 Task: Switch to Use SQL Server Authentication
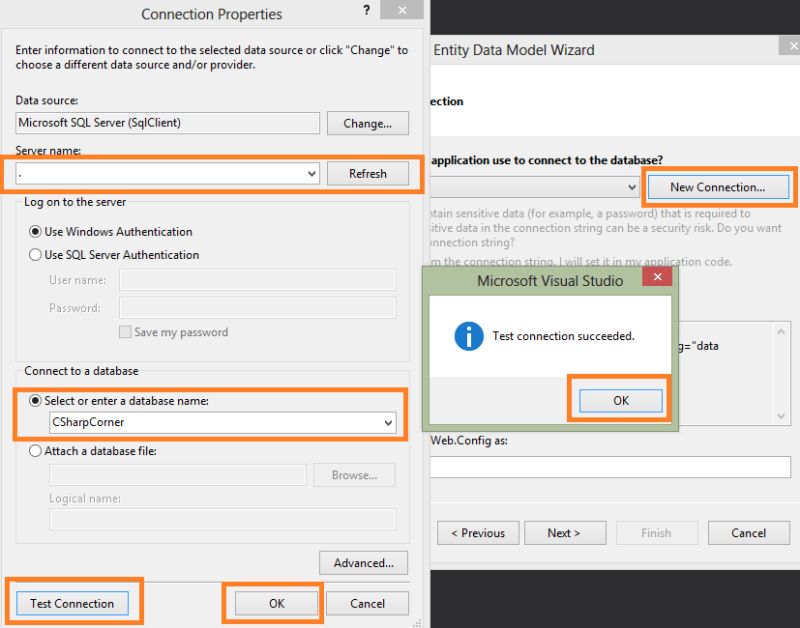(35, 252)
